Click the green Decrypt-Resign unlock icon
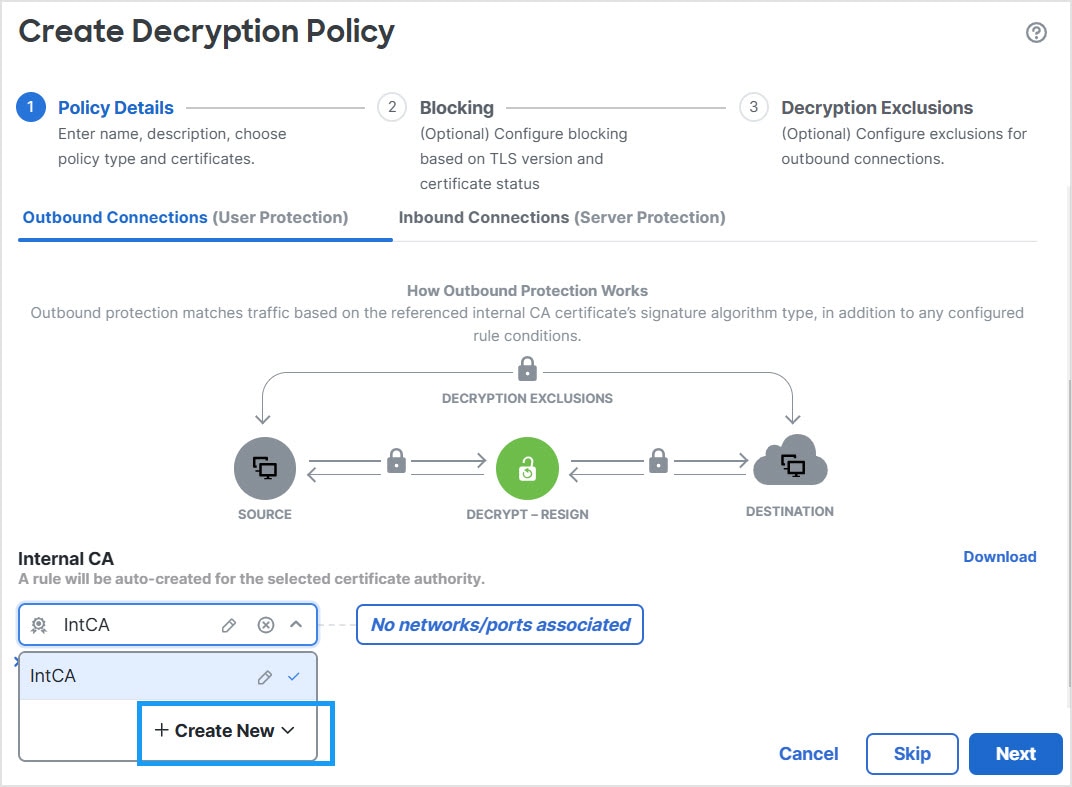The width and height of the screenshot is (1072, 787). coord(527,468)
